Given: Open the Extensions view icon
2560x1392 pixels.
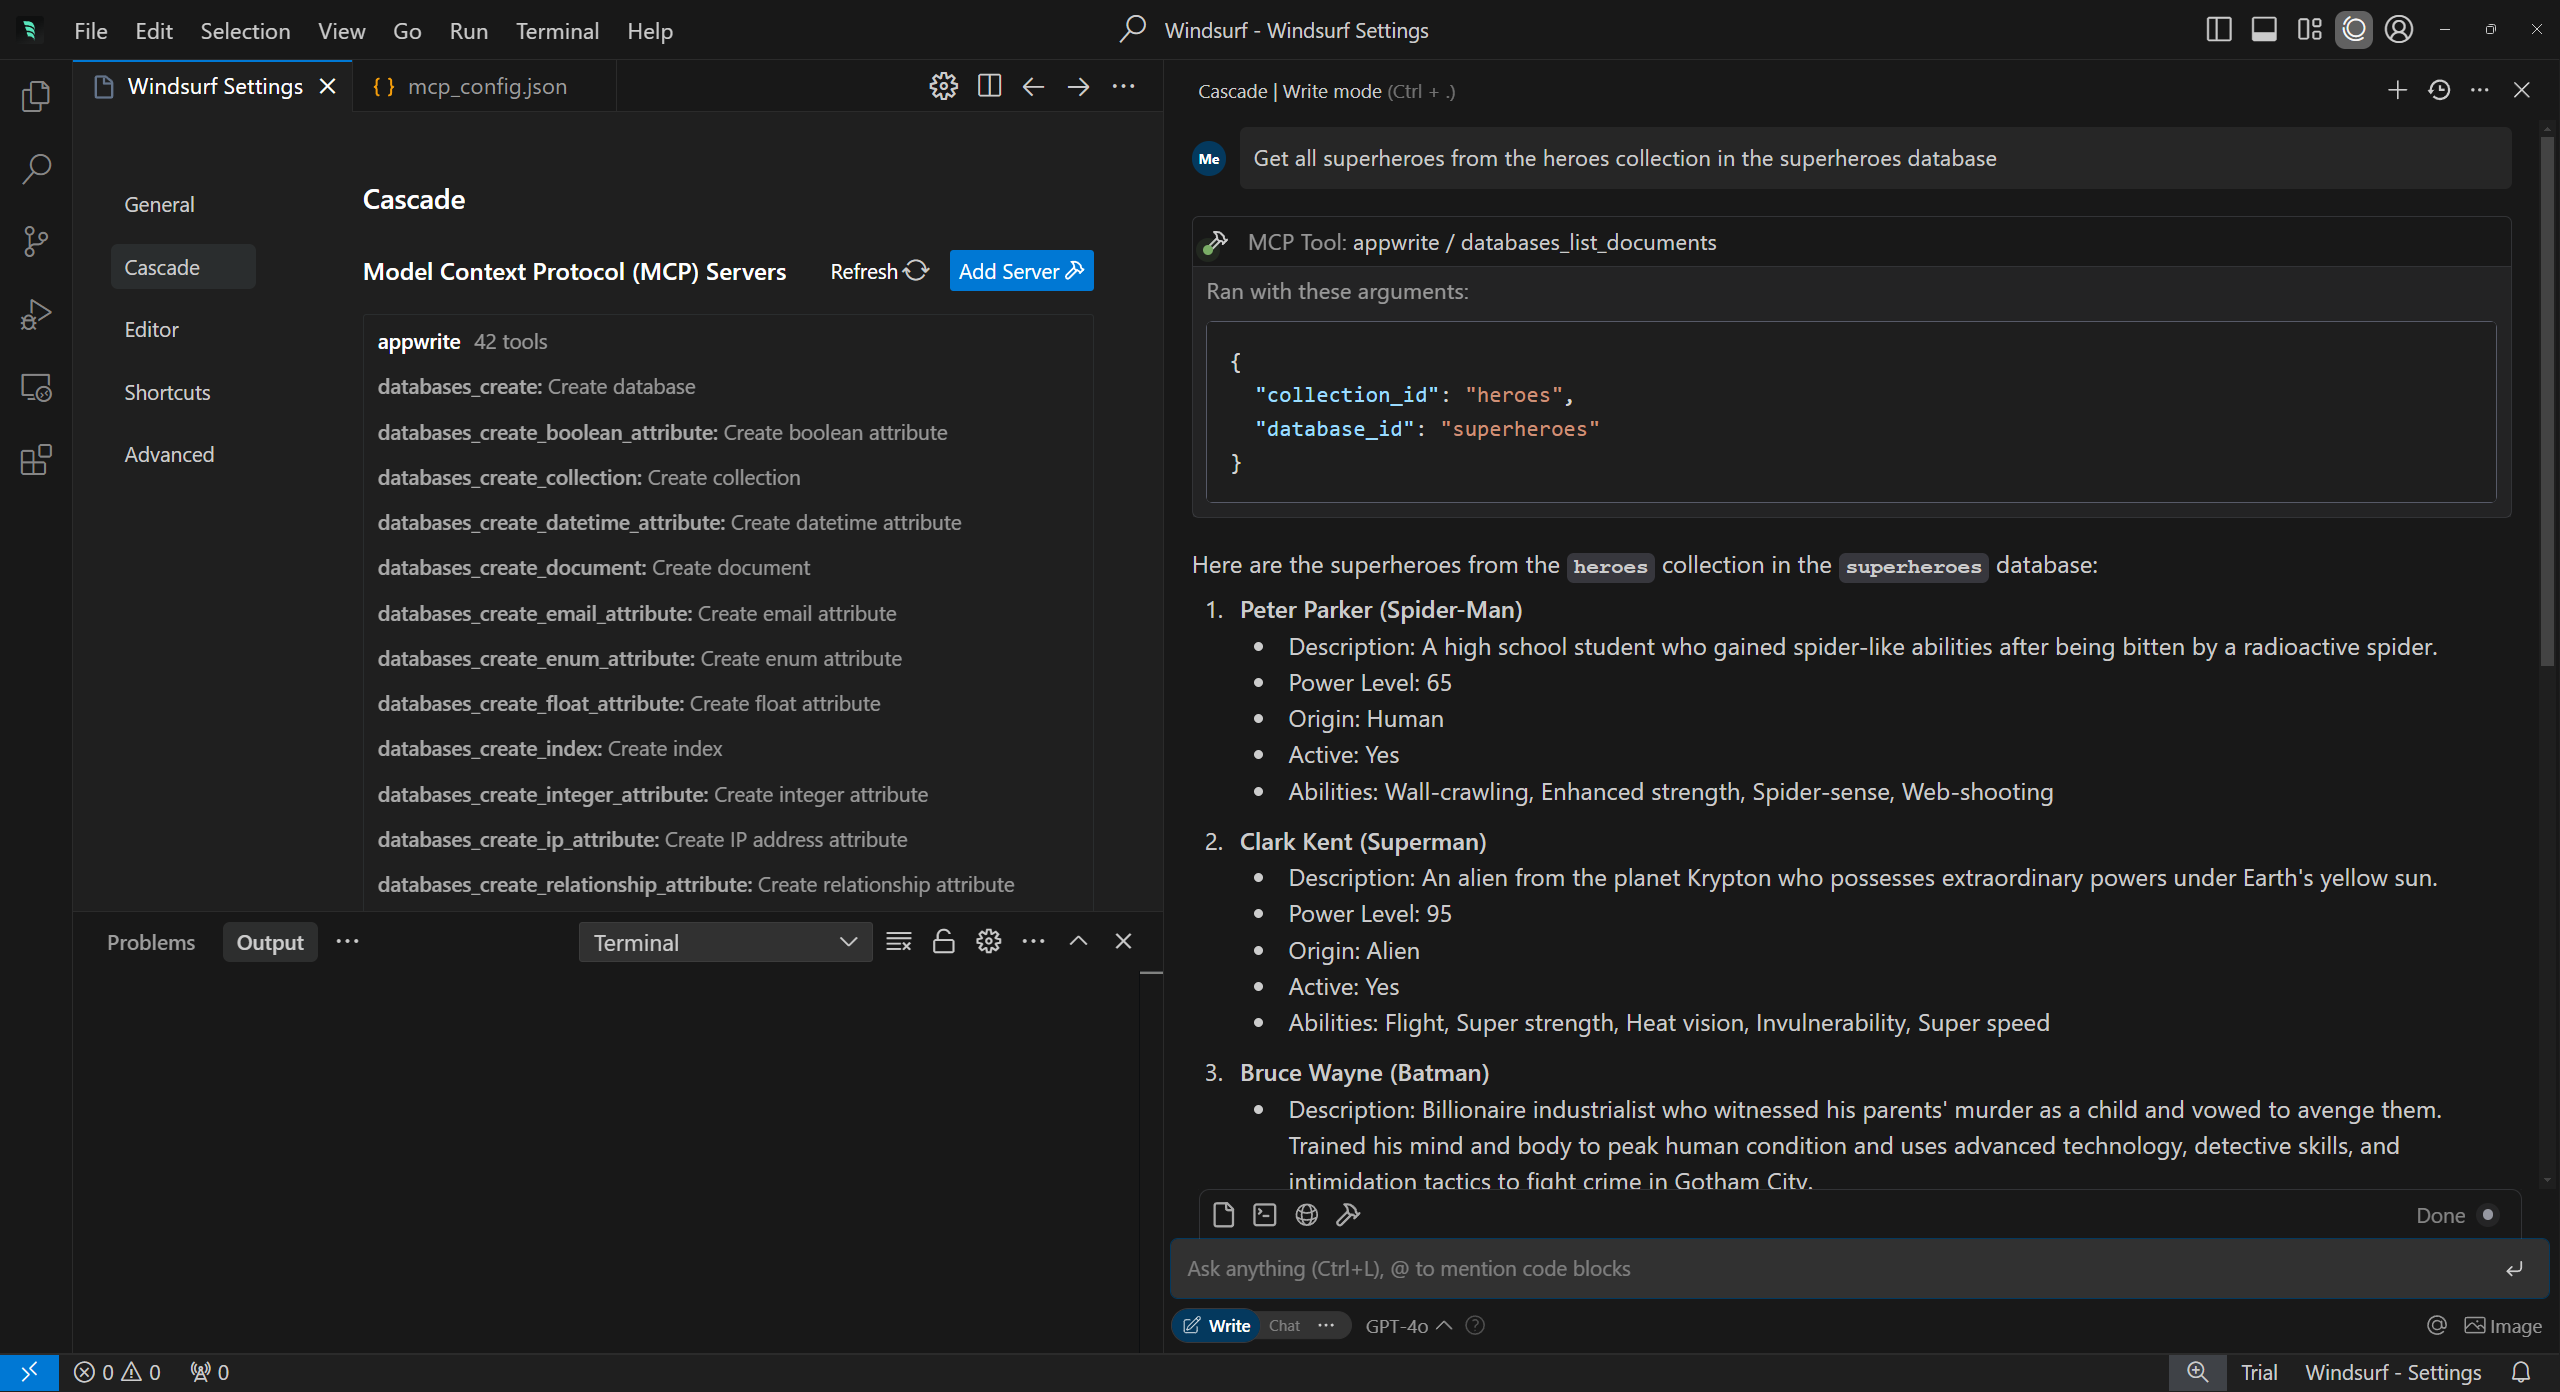Looking at the screenshot, I should coord(36,460).
